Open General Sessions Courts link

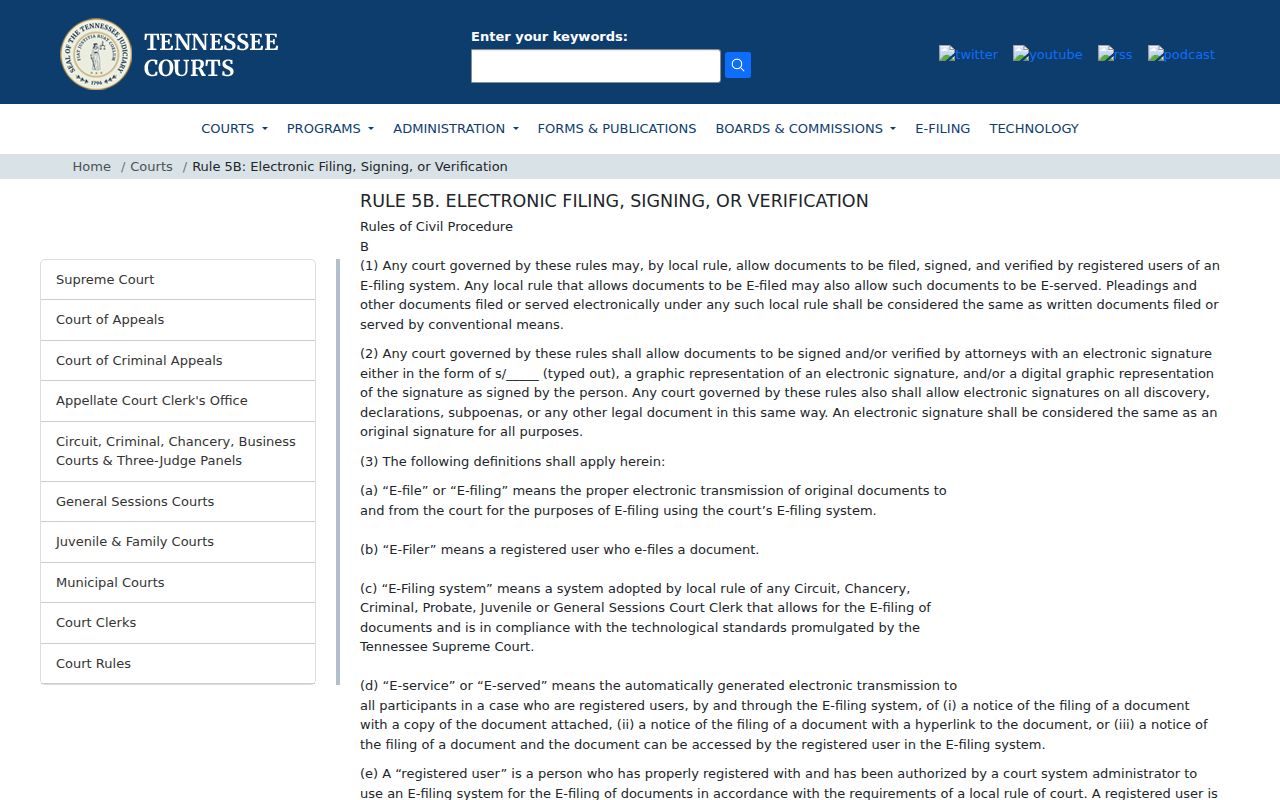click(x=178, y=501)
